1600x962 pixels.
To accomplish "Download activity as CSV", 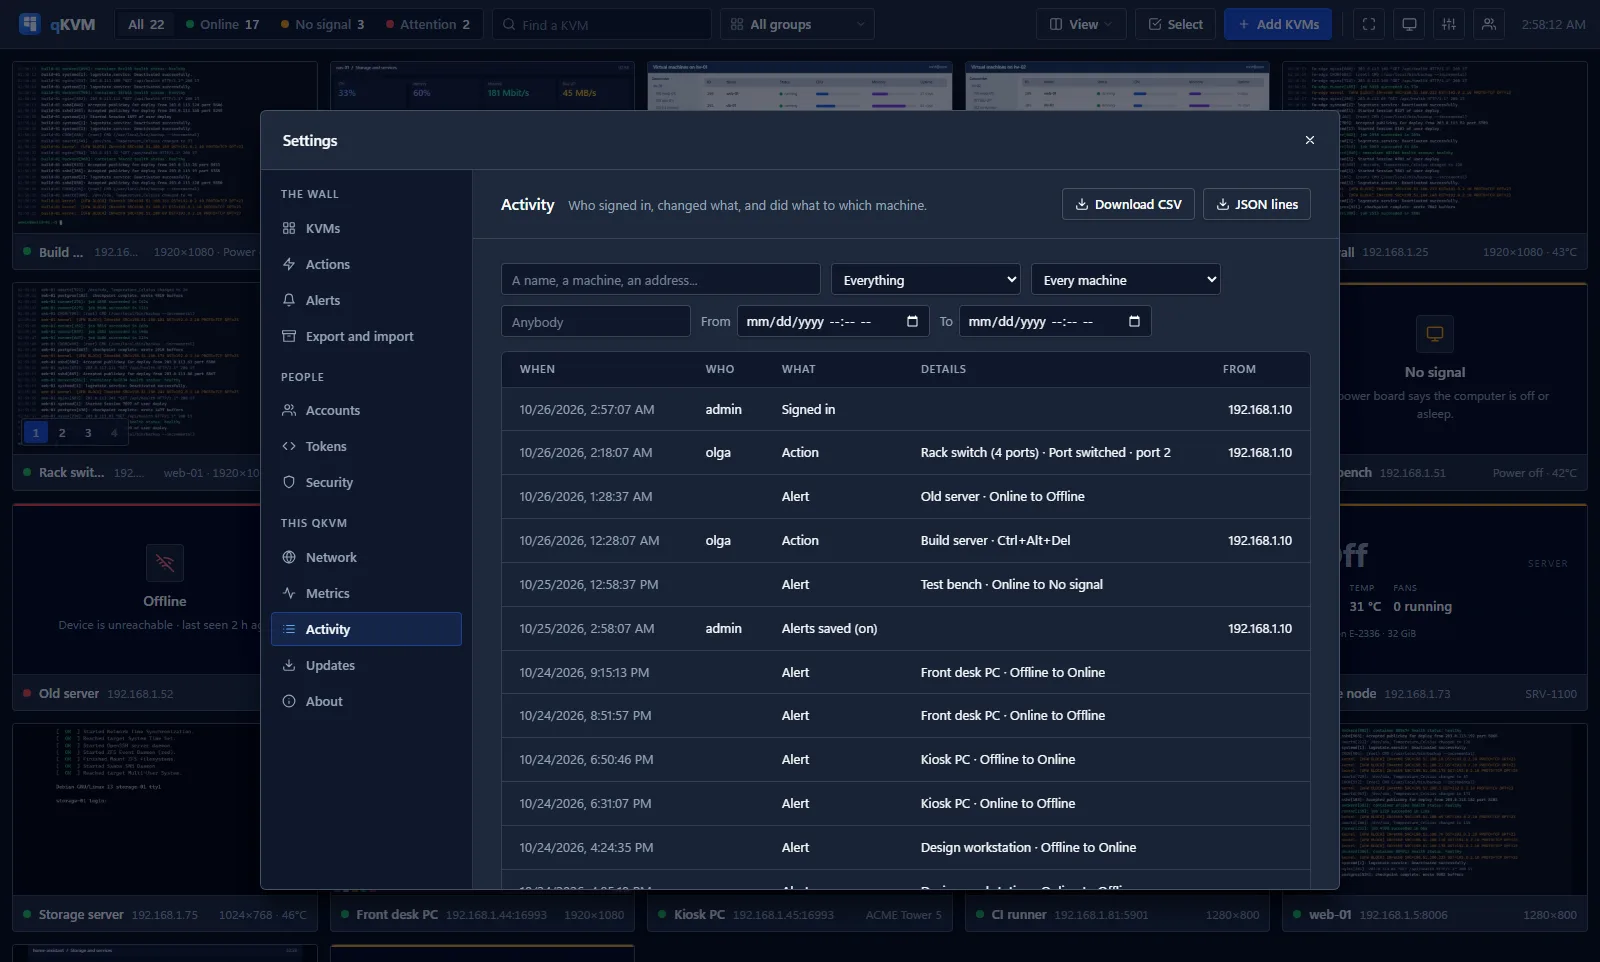I will tap(1128, 204).
